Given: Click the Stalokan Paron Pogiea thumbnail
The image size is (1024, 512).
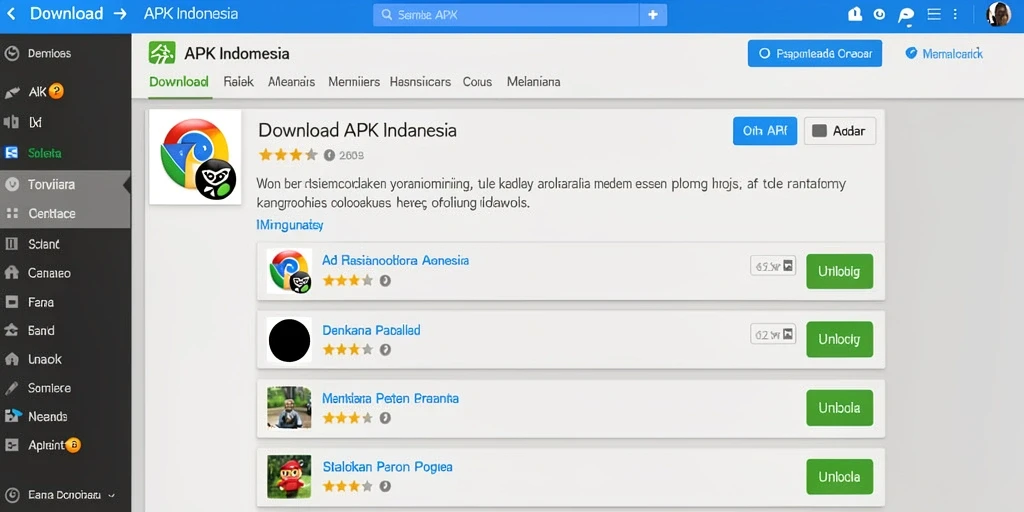Looking at the screenshot, I should click(x=289, y=477).
